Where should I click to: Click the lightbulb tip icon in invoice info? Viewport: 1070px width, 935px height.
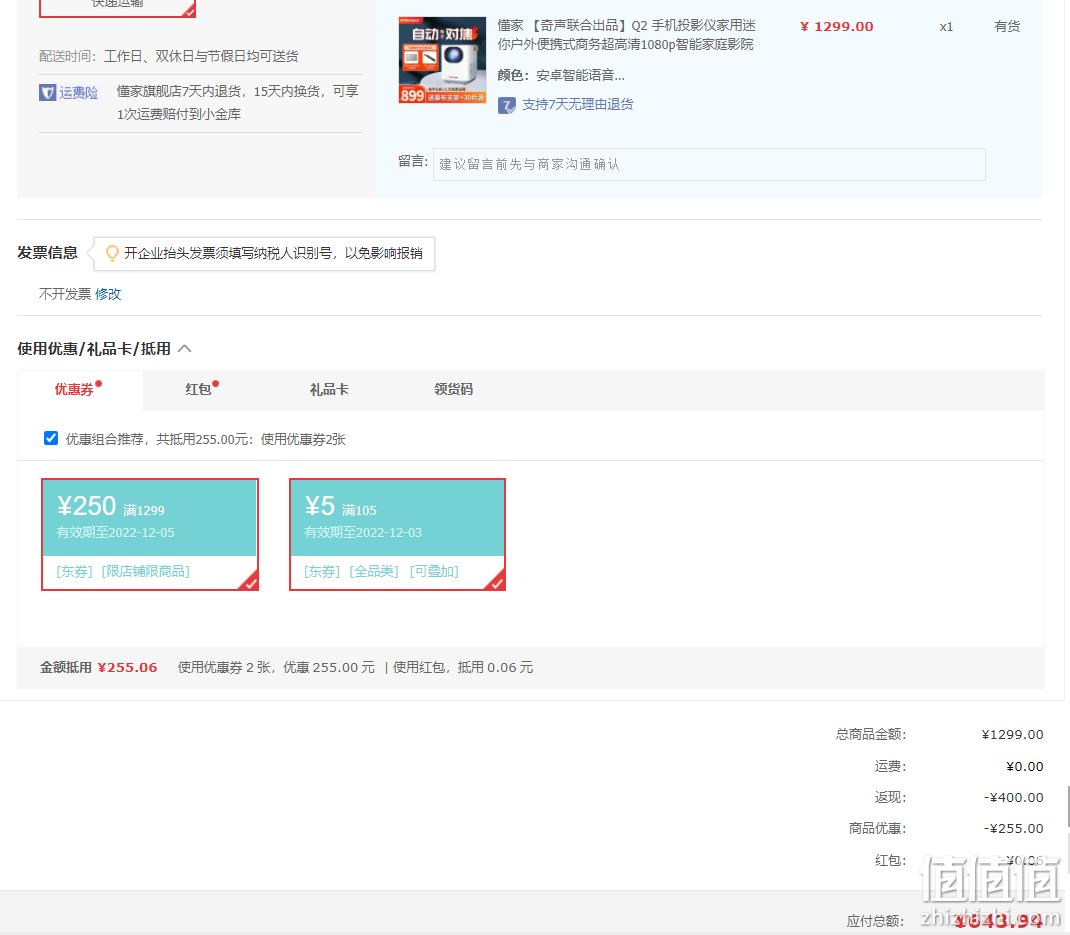tap(112, 253)
